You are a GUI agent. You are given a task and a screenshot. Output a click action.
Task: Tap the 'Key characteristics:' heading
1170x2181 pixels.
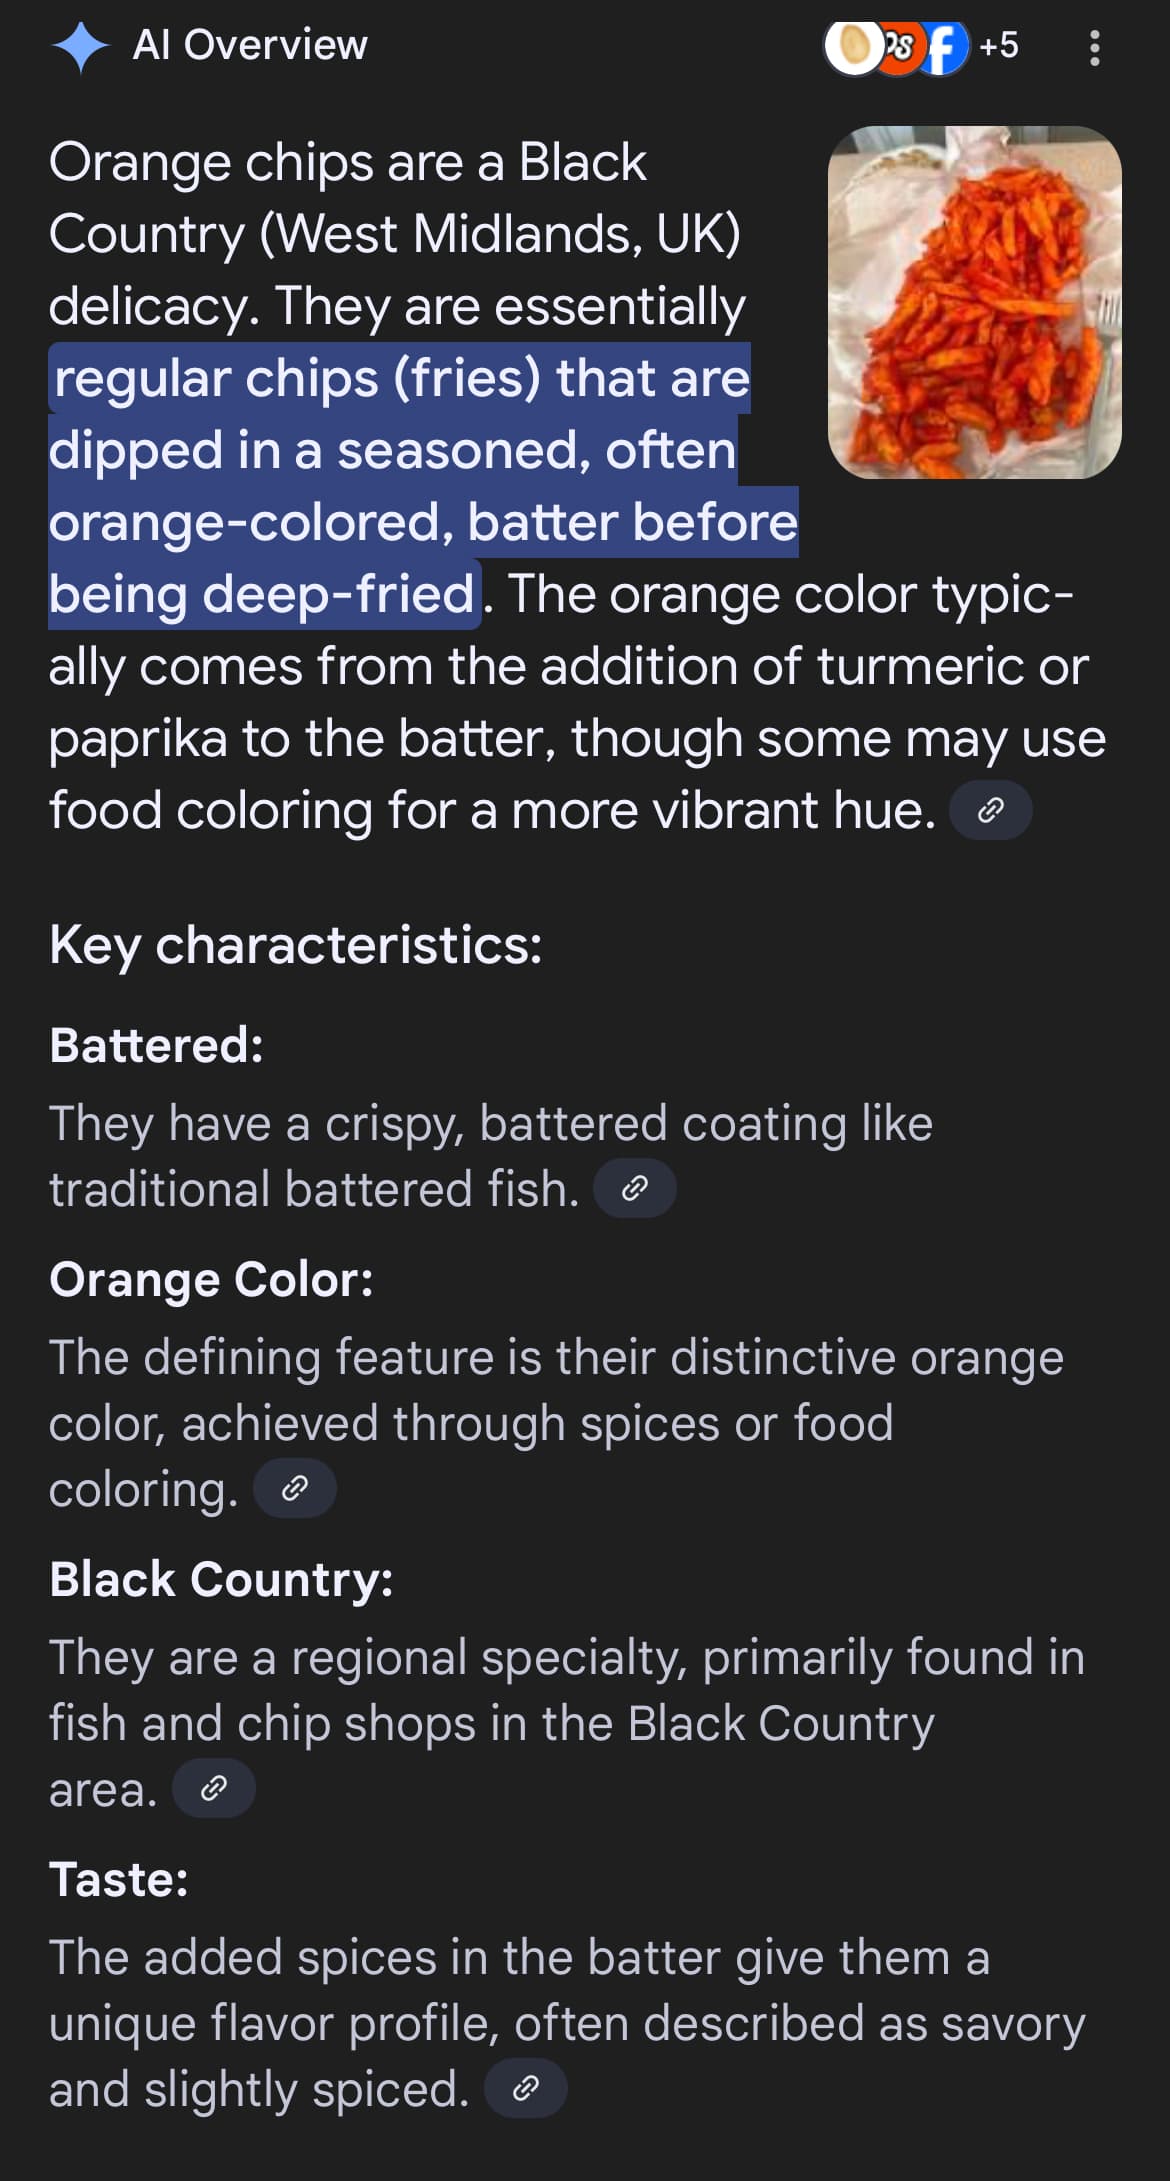296,945
